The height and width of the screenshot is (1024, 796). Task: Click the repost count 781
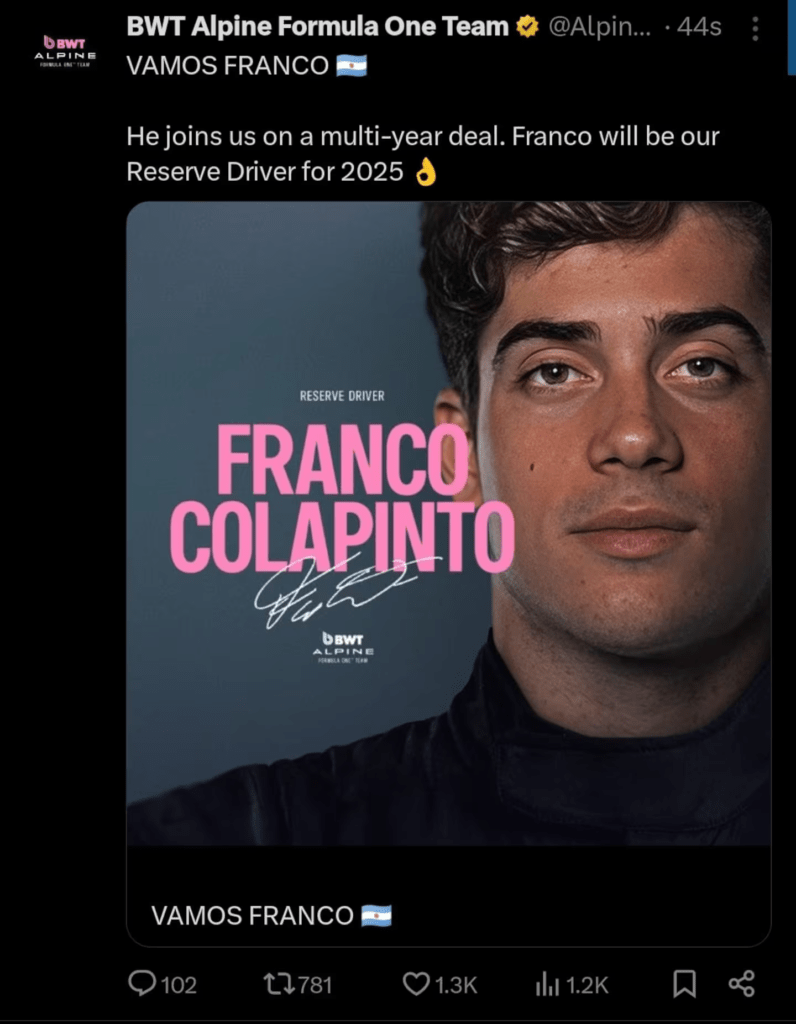[x=314, y=985]
